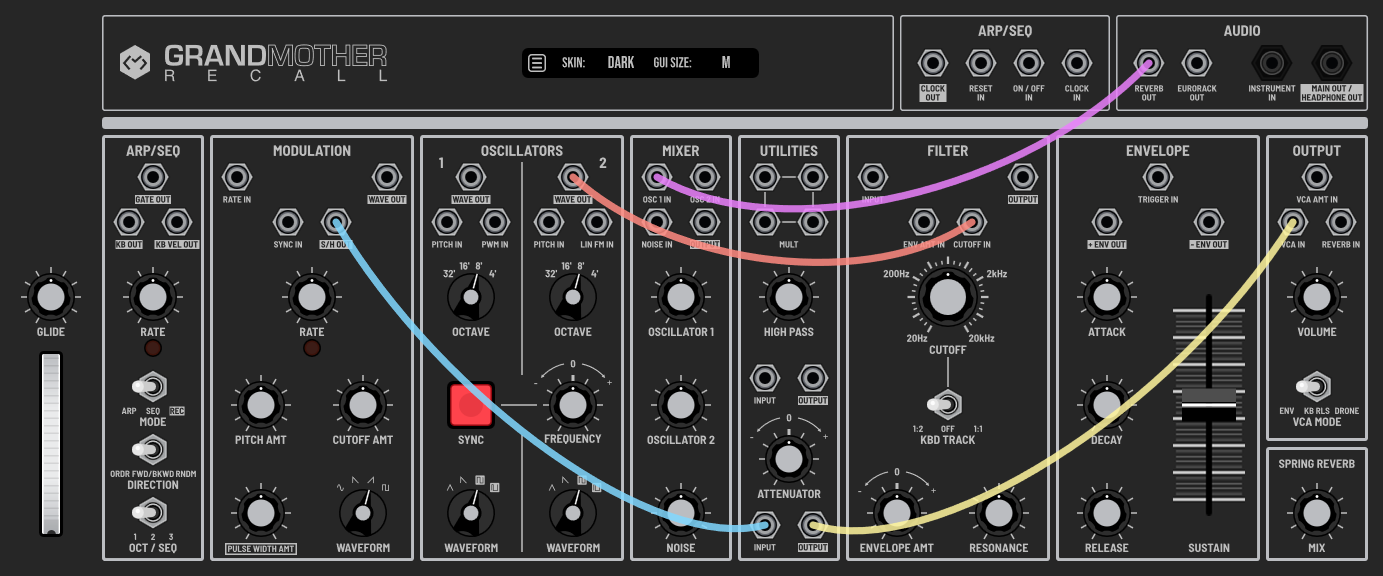
Task: Select the GATE OUT jack
Action: [153, 178]
